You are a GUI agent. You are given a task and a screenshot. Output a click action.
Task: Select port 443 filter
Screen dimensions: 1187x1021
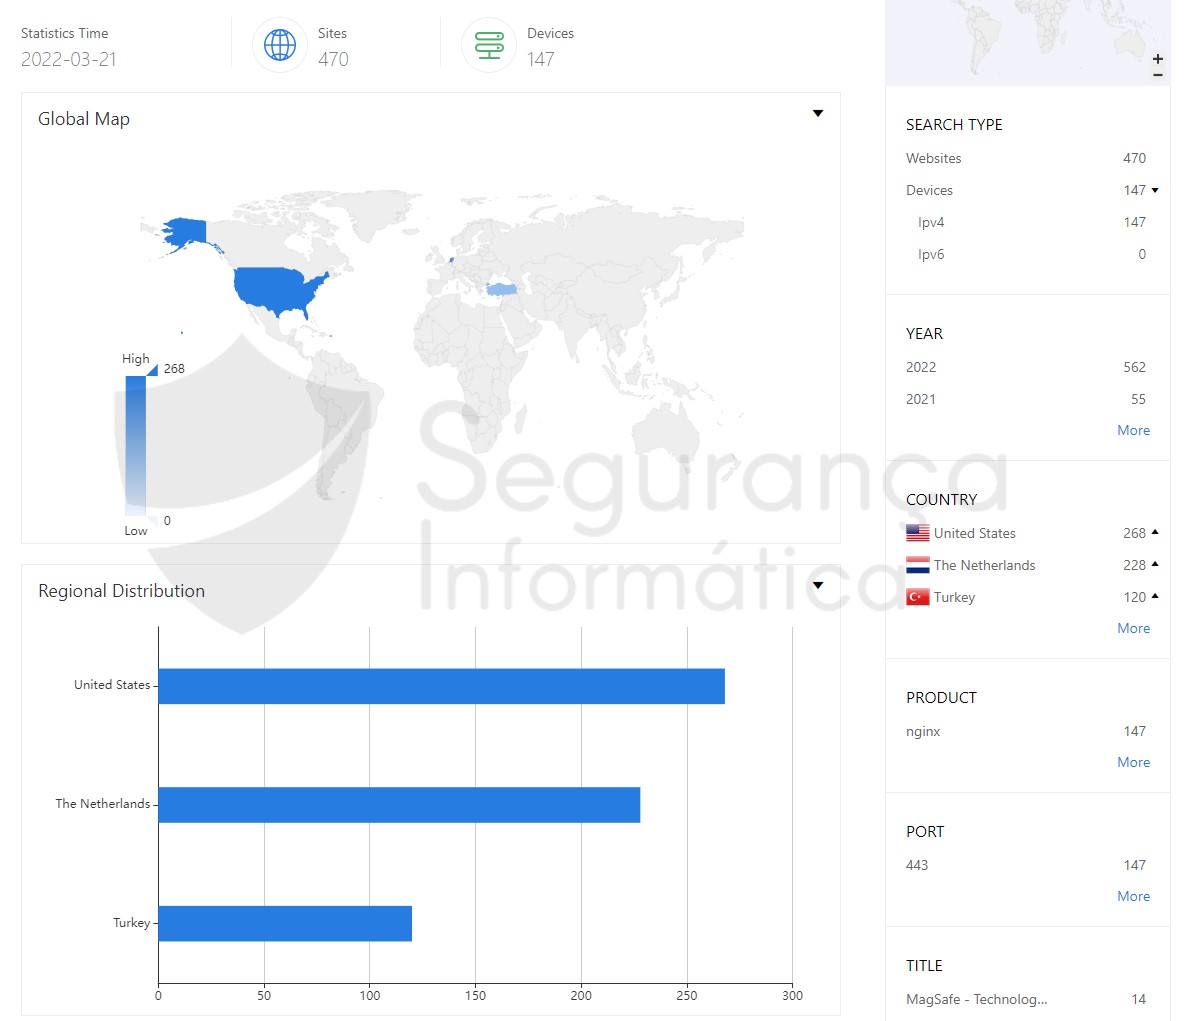pyautogui.click(x=917, y=865)
